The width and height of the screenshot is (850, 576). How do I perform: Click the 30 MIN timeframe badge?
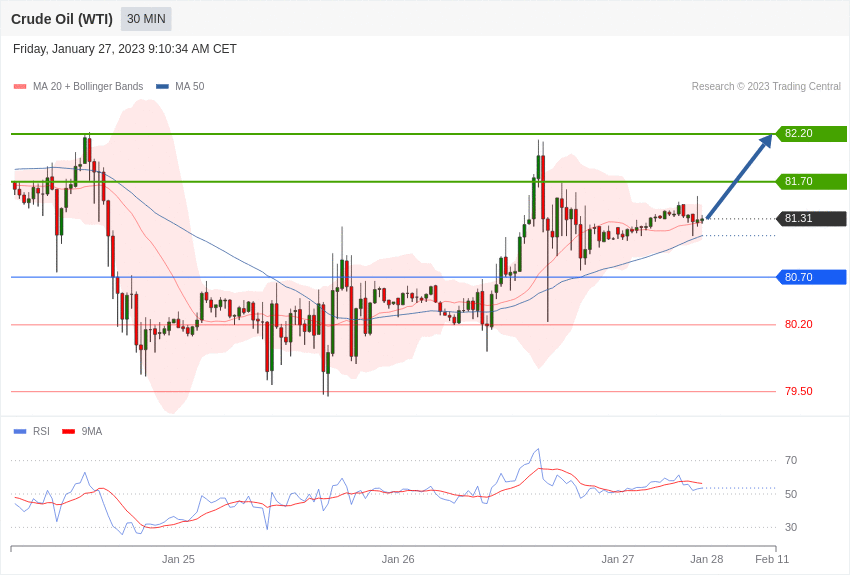(x=146, y=19)
